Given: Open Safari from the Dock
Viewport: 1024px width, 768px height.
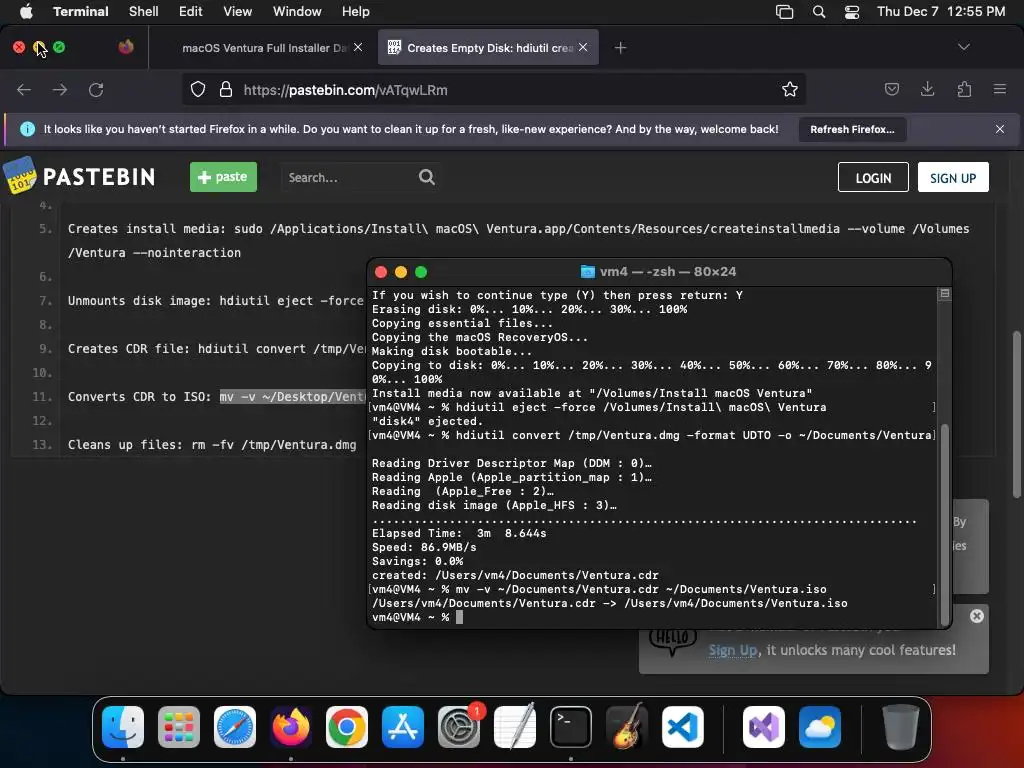Looking at the screenshot, I should [235, 727].
